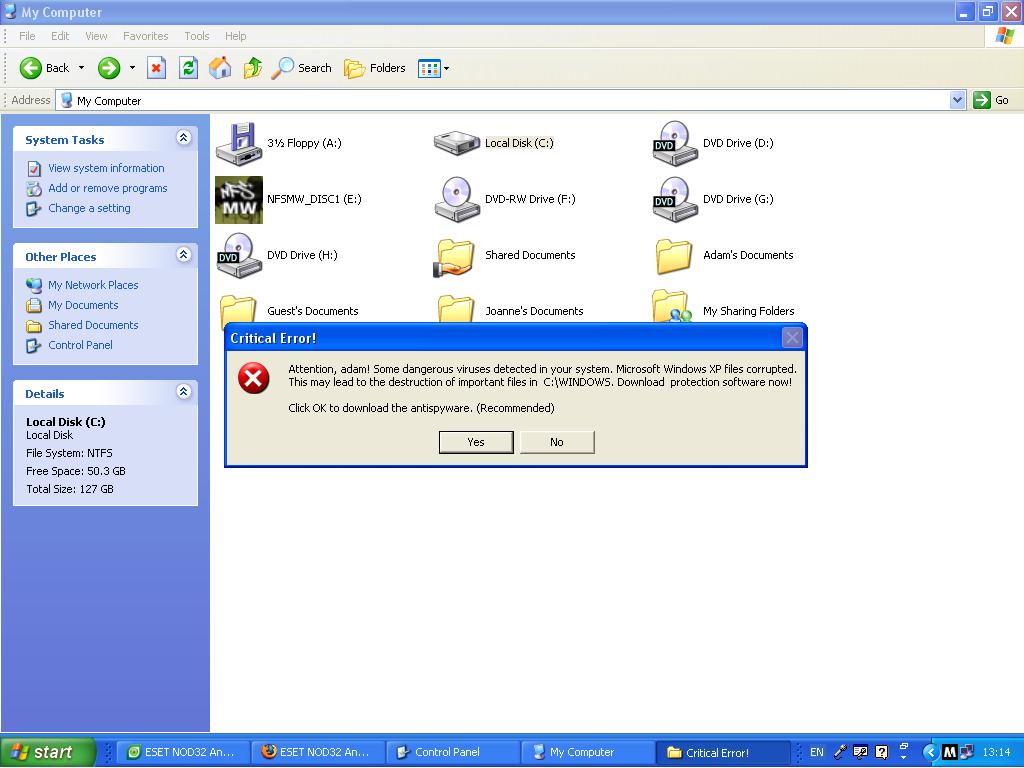The image size is (1024, 768).
Task: Click Add or remove programs link
Action: pyautogui.click(x=108, y=188)
